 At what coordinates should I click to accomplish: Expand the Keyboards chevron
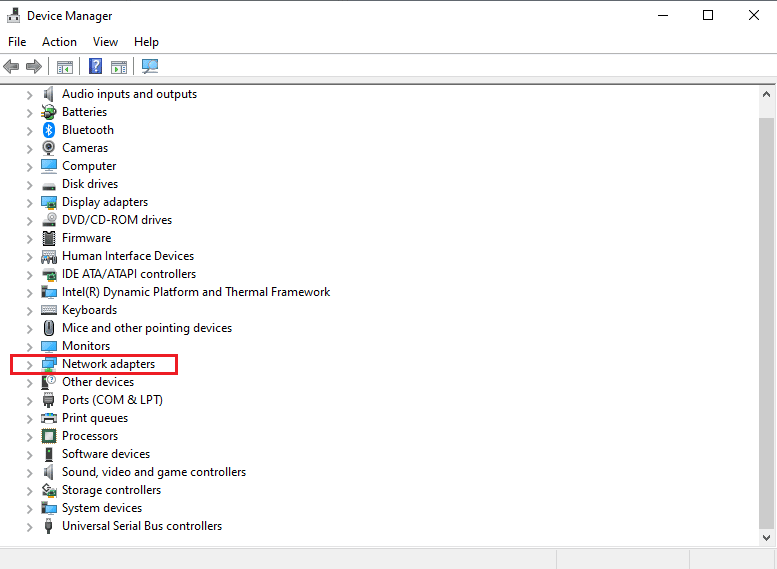29,311
